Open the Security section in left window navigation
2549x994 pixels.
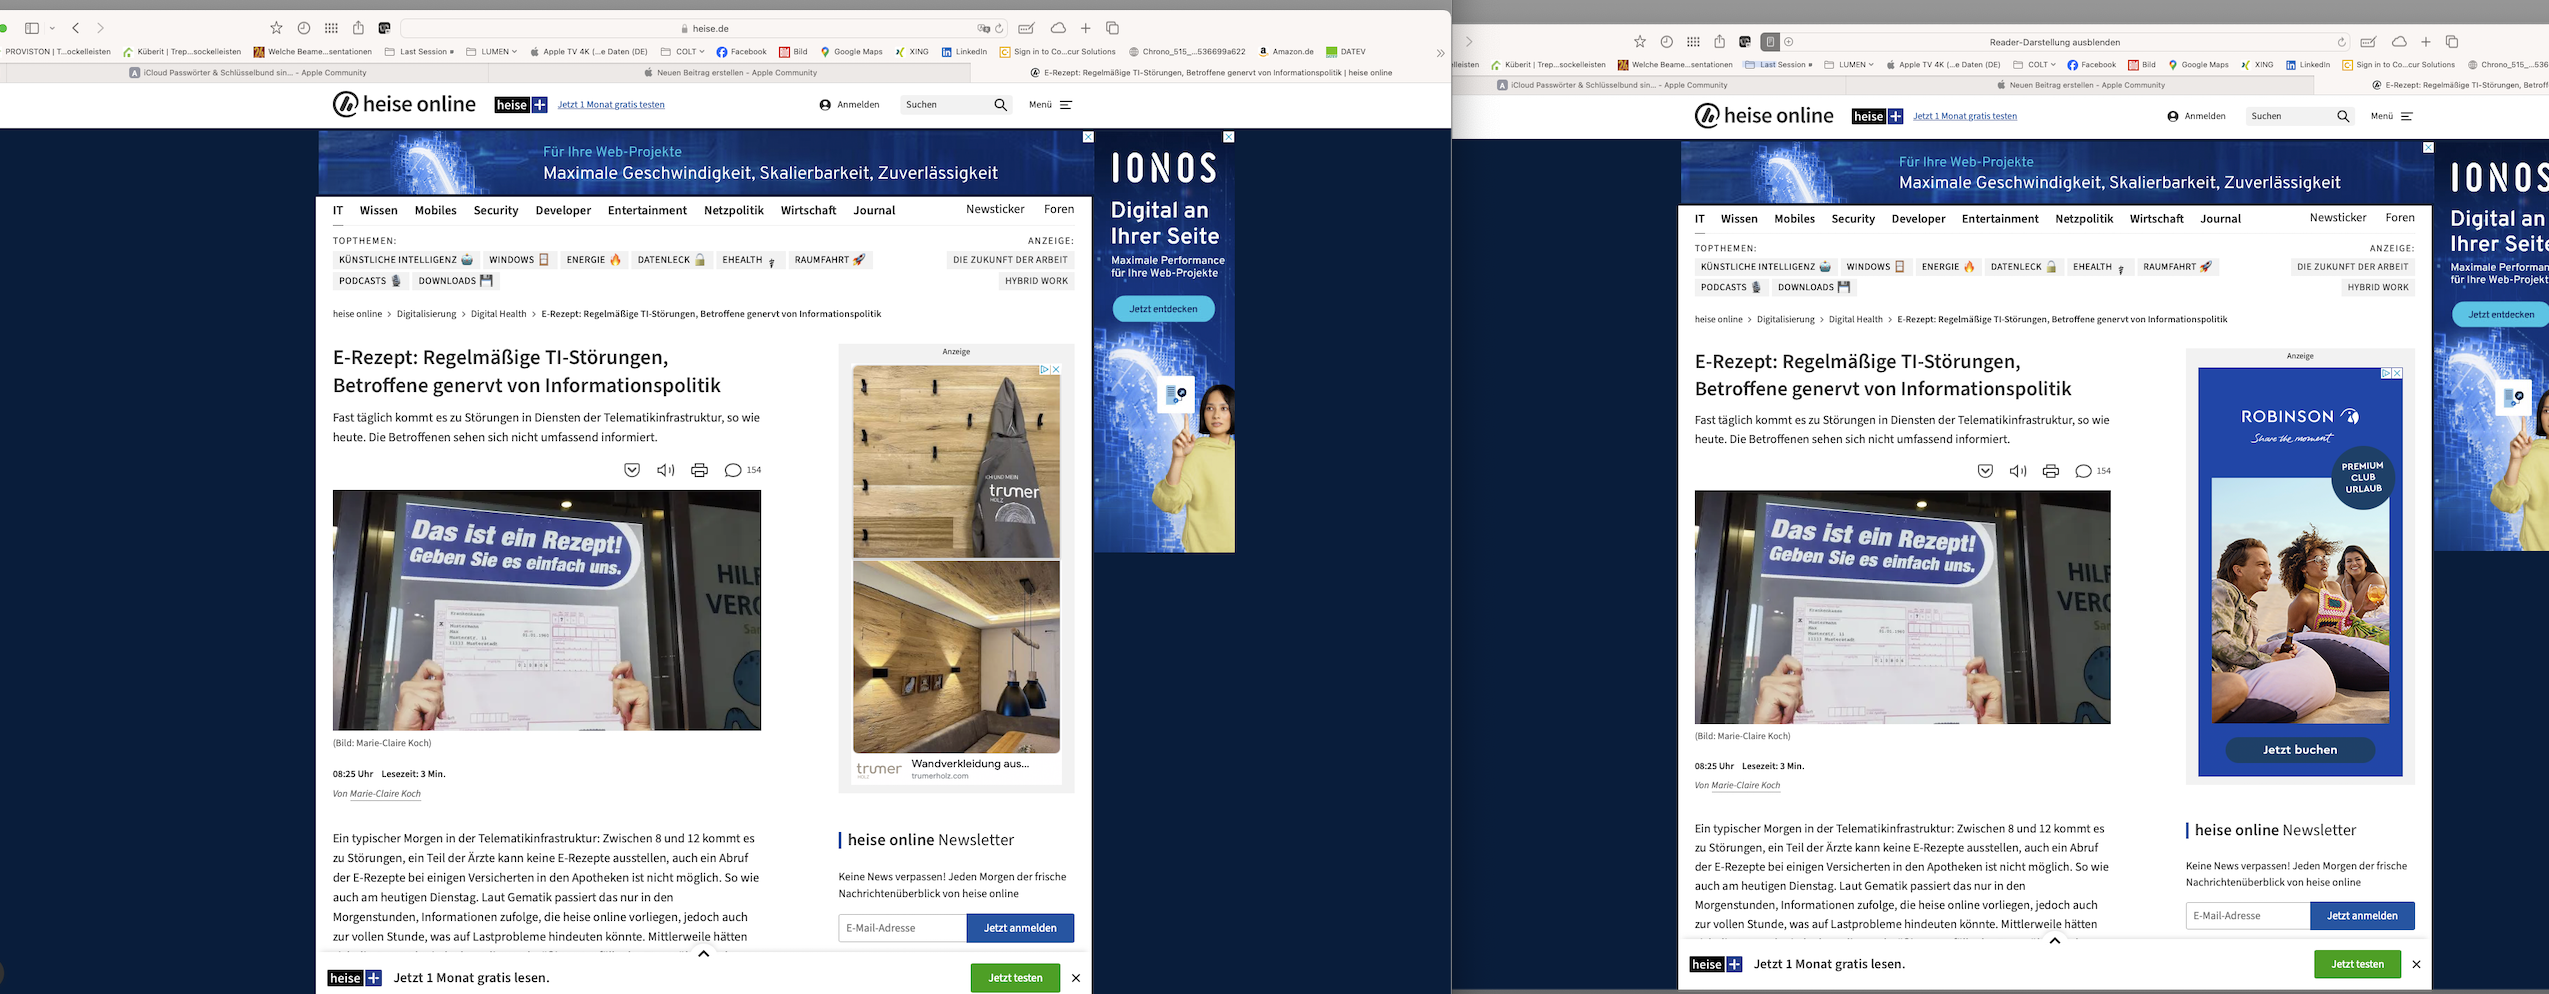coord(496,210)
